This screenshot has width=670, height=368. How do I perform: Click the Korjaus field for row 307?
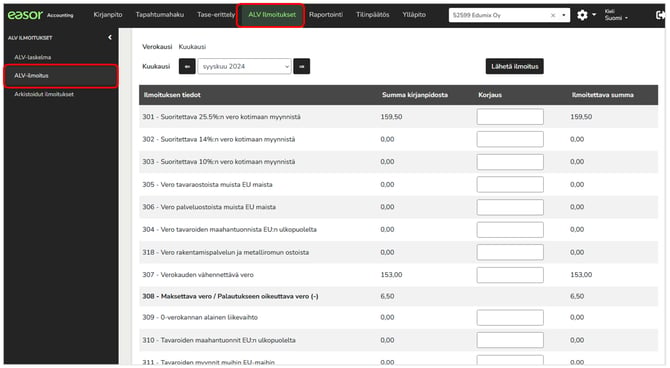(x=510, y=275)
